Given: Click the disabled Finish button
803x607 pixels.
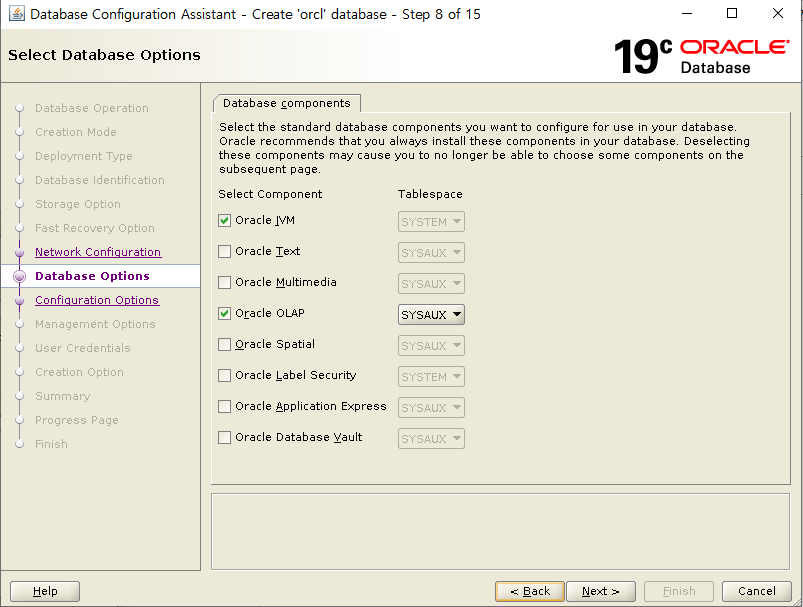Looking at the screenshot, I should tap(679, 591).
